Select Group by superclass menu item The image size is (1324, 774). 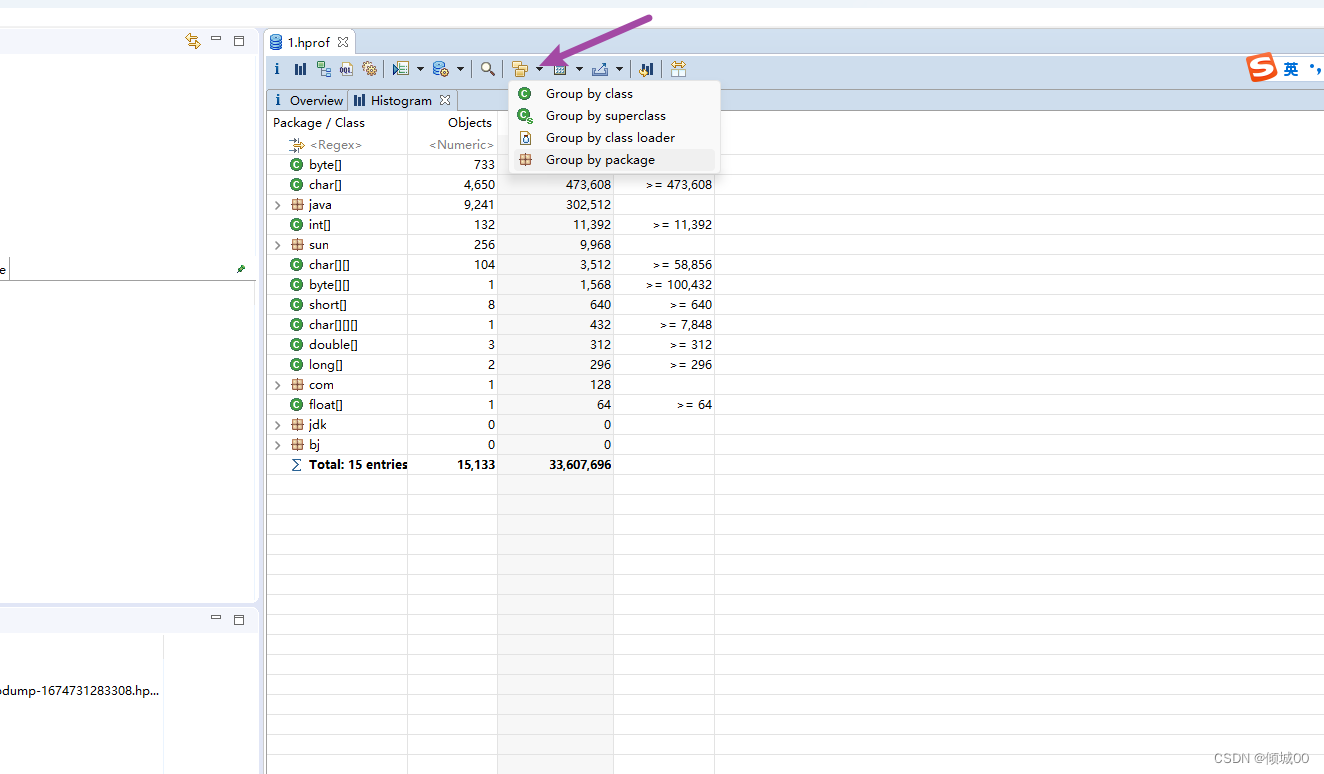tap(614, 116)
